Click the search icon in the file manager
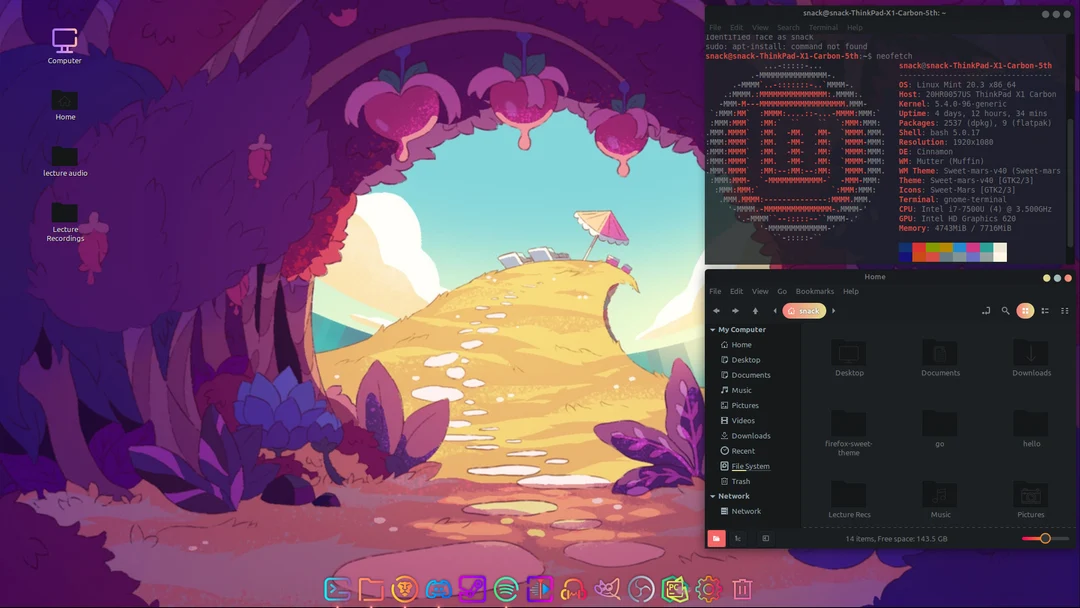 [x=1005, y=311]
